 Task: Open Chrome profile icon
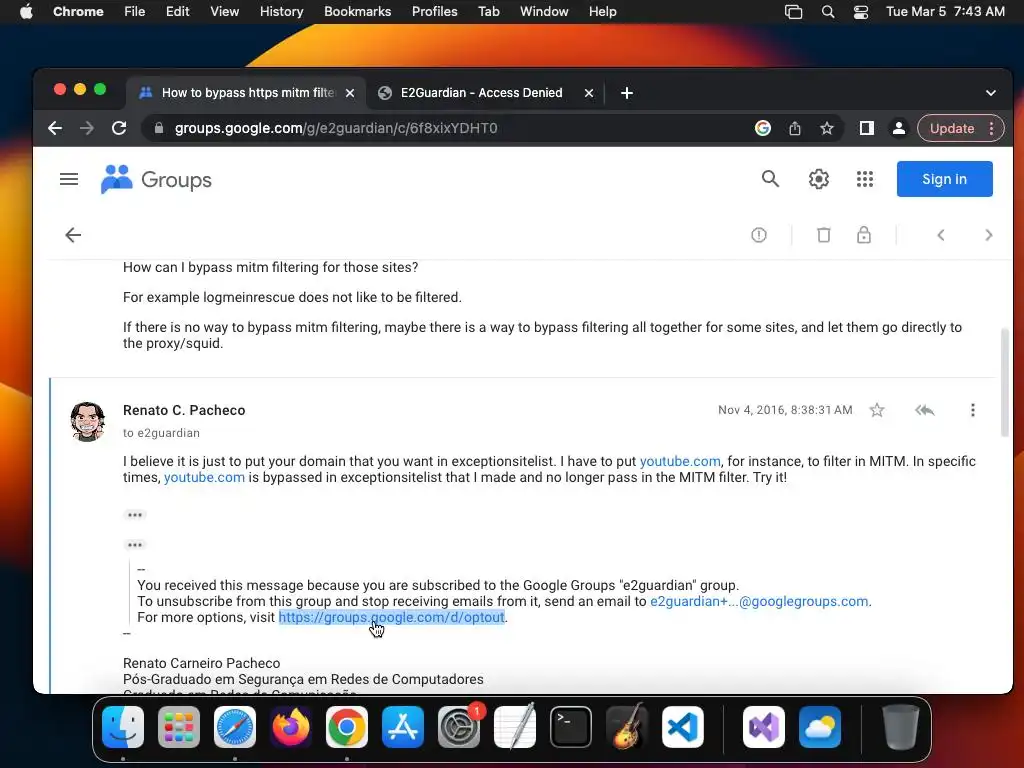pyautogui.click(x=899, y=128)
